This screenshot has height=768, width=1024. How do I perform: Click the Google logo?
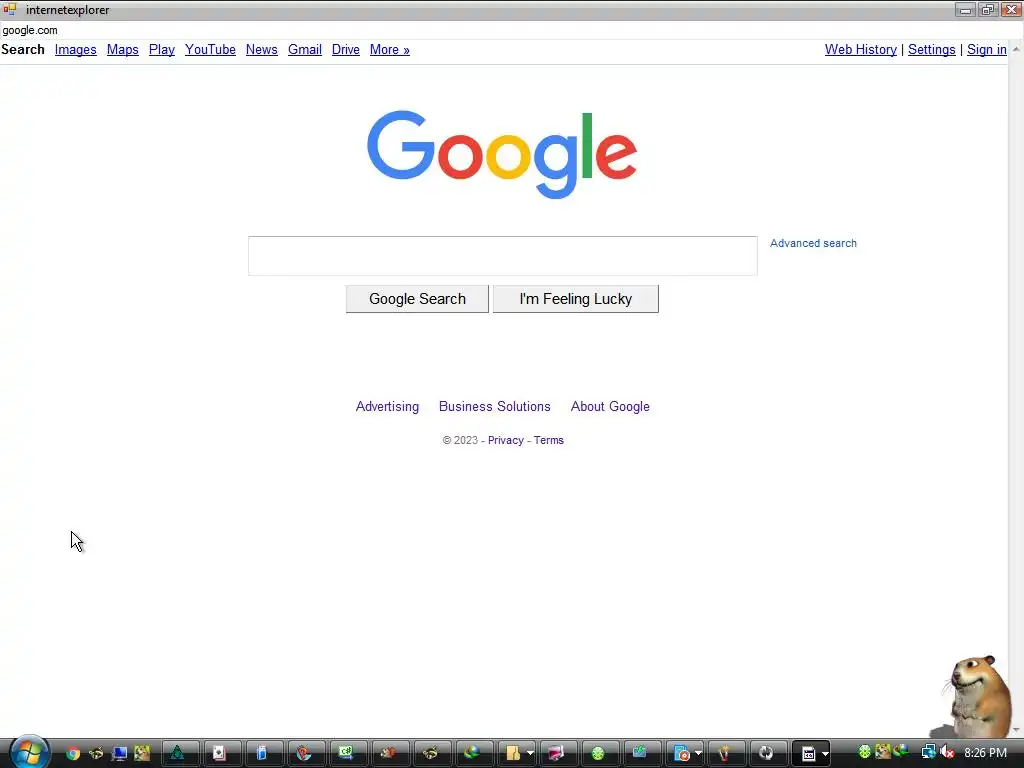[x=502, y=154]
